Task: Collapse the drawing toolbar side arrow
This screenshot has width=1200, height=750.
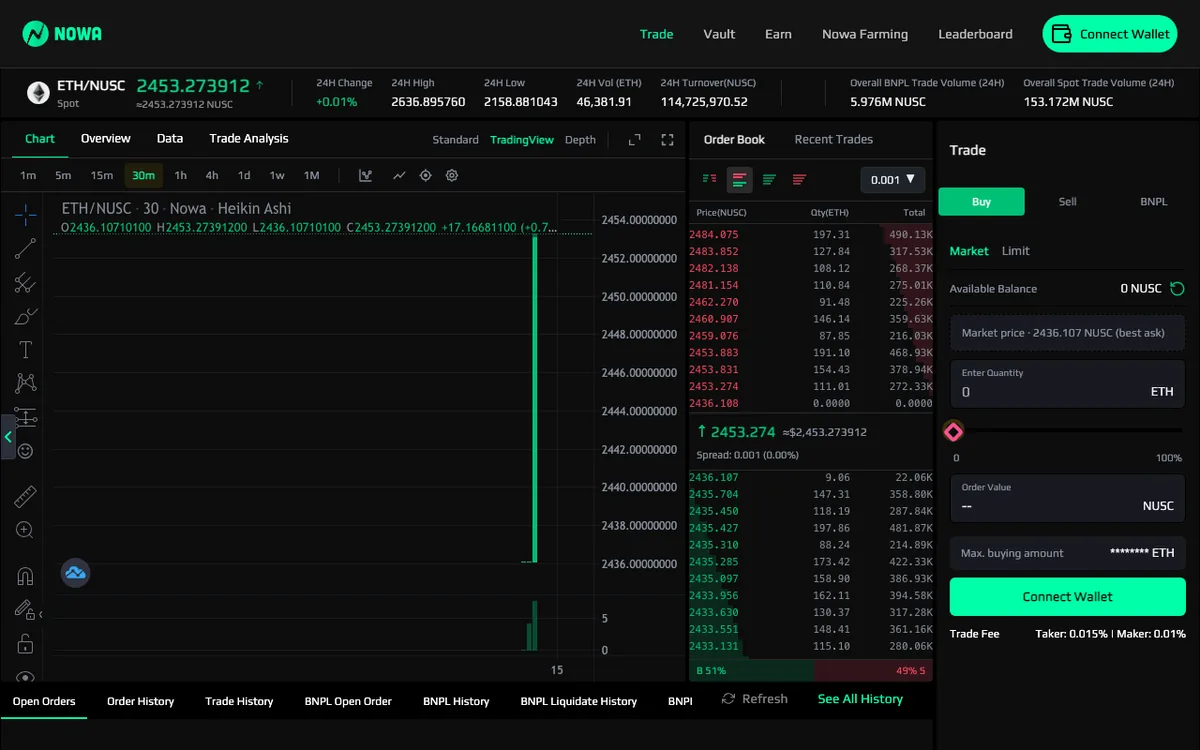Action: point(8,437)
